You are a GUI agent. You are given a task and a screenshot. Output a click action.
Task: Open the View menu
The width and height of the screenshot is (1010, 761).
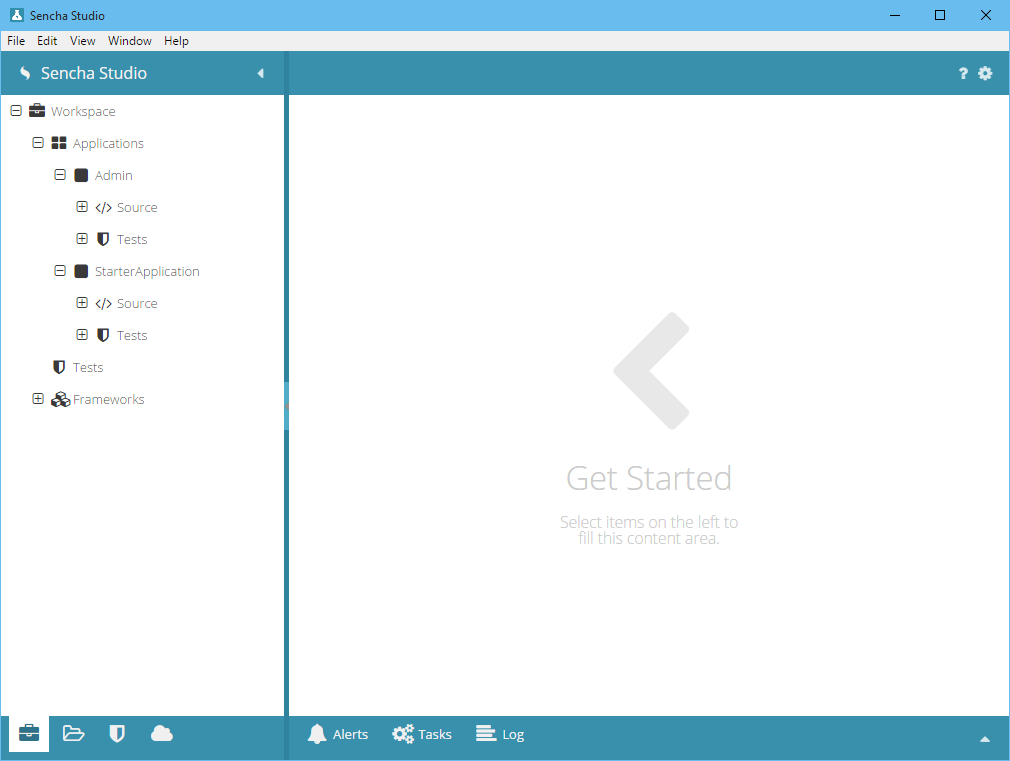click(x=82, y=41)
